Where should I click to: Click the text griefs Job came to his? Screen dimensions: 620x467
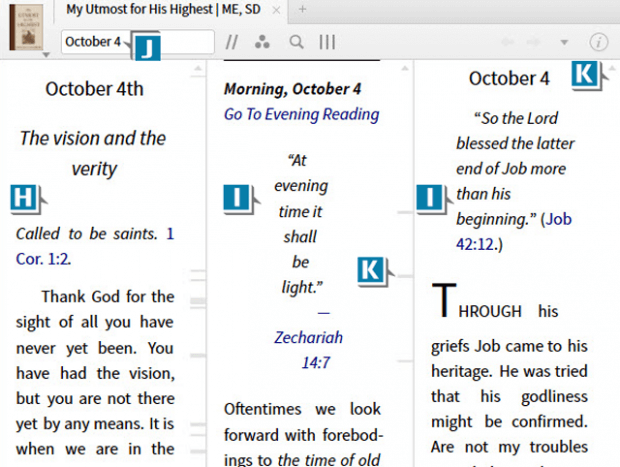(x=509, y=346)
